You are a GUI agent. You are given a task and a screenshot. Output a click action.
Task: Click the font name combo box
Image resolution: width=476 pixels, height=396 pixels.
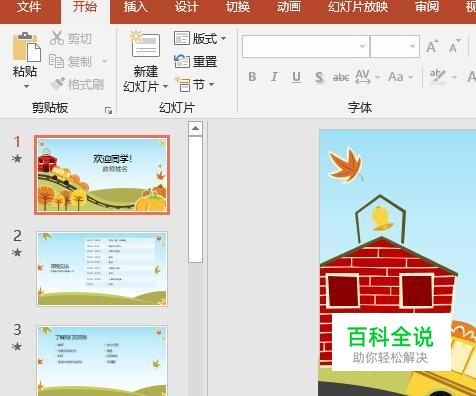point(306,46)
